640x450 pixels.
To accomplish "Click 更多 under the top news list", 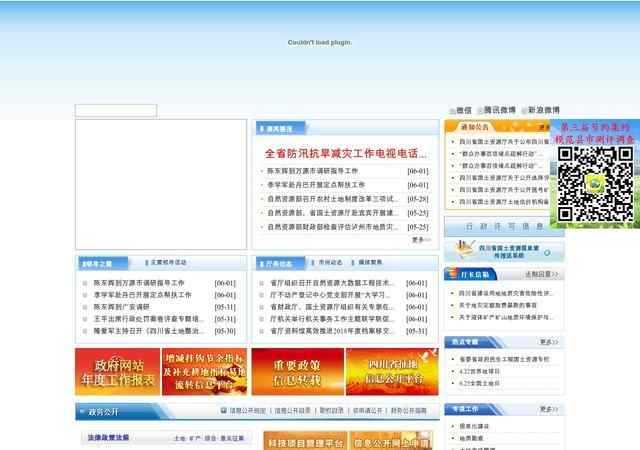I will tap(421, 239).
